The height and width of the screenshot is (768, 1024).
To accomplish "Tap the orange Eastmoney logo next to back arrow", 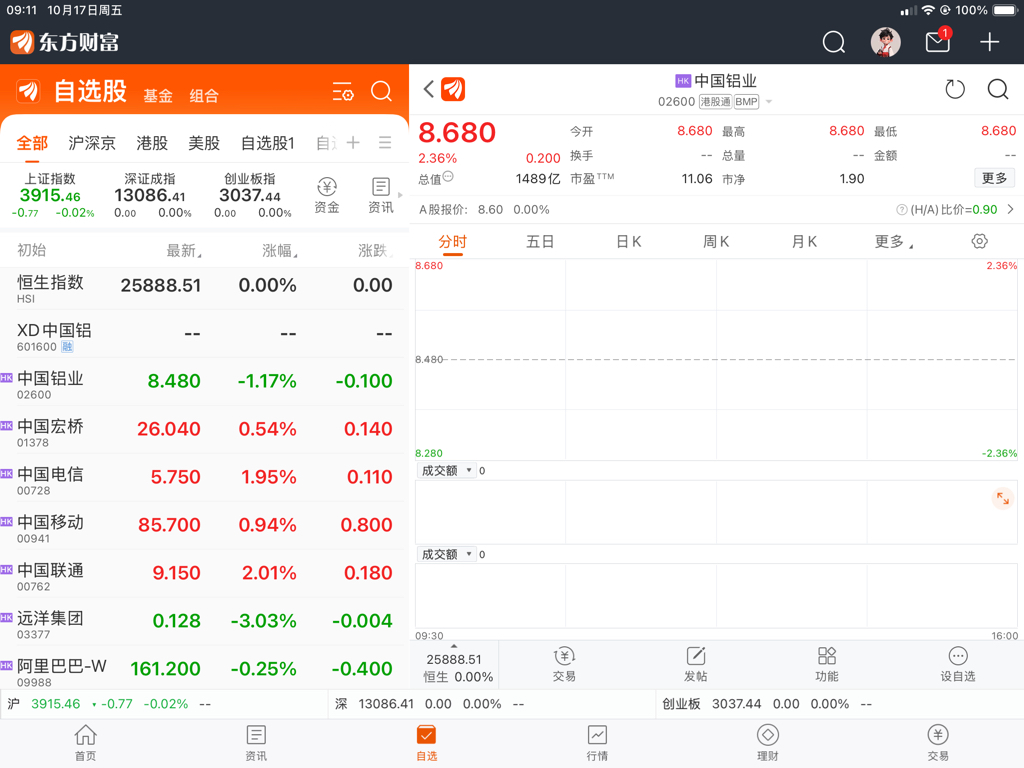I will coord(453,89).
